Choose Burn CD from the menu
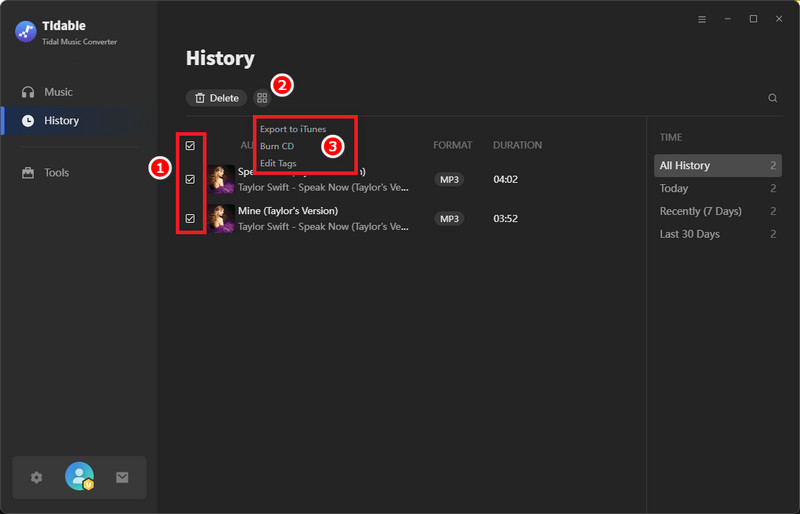This screenshot has width=800, height=514. tap(277, 146)
